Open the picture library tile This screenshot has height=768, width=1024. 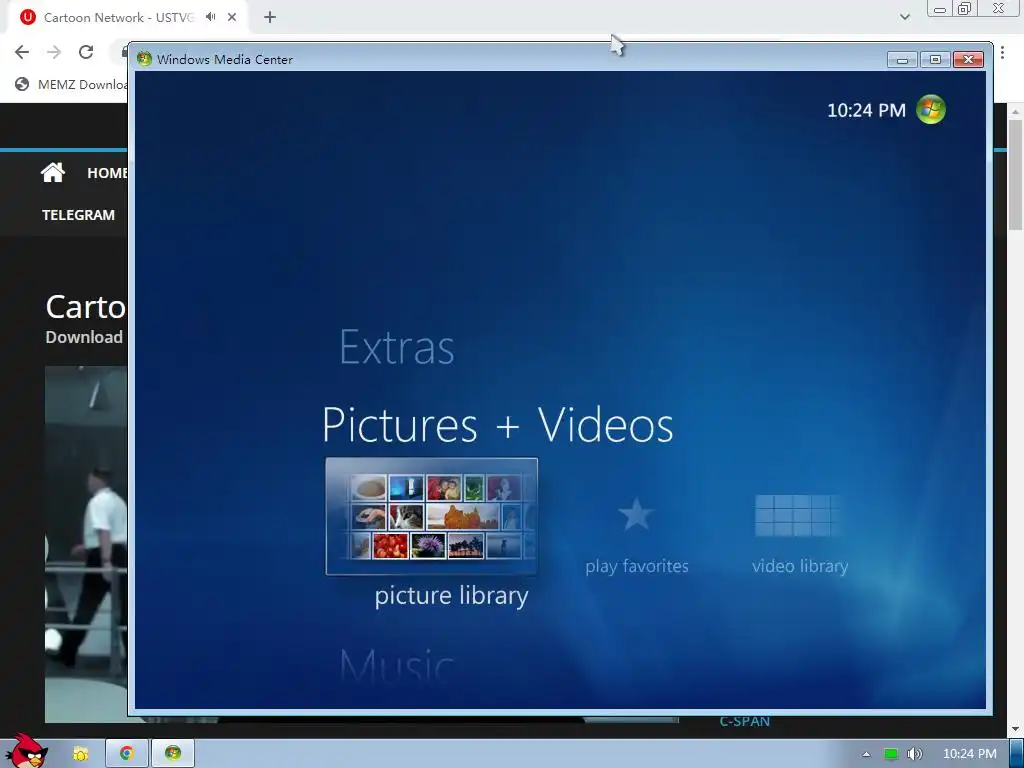432,516
